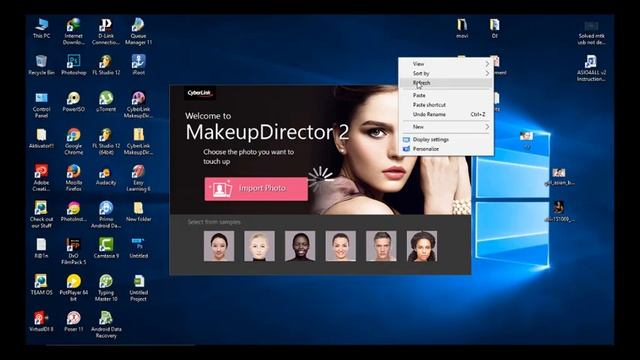The width and height of the screenshot is (640, 360).
Task: Select the Adobe Creative Cloud desktop icon
Action: click(x=41, y=178)
